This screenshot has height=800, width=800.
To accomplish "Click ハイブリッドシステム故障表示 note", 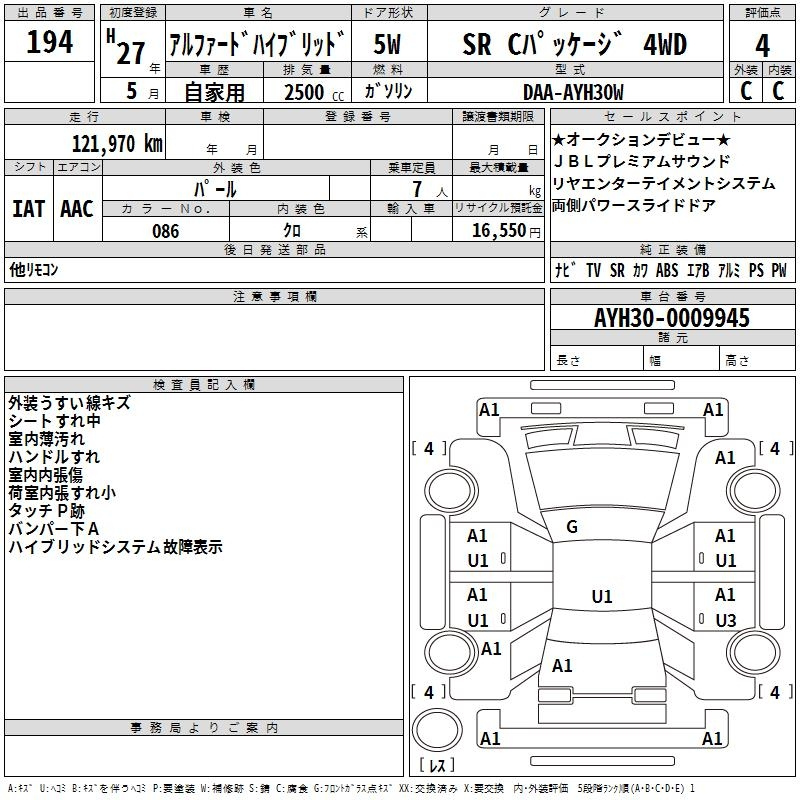I will point(115,546).
